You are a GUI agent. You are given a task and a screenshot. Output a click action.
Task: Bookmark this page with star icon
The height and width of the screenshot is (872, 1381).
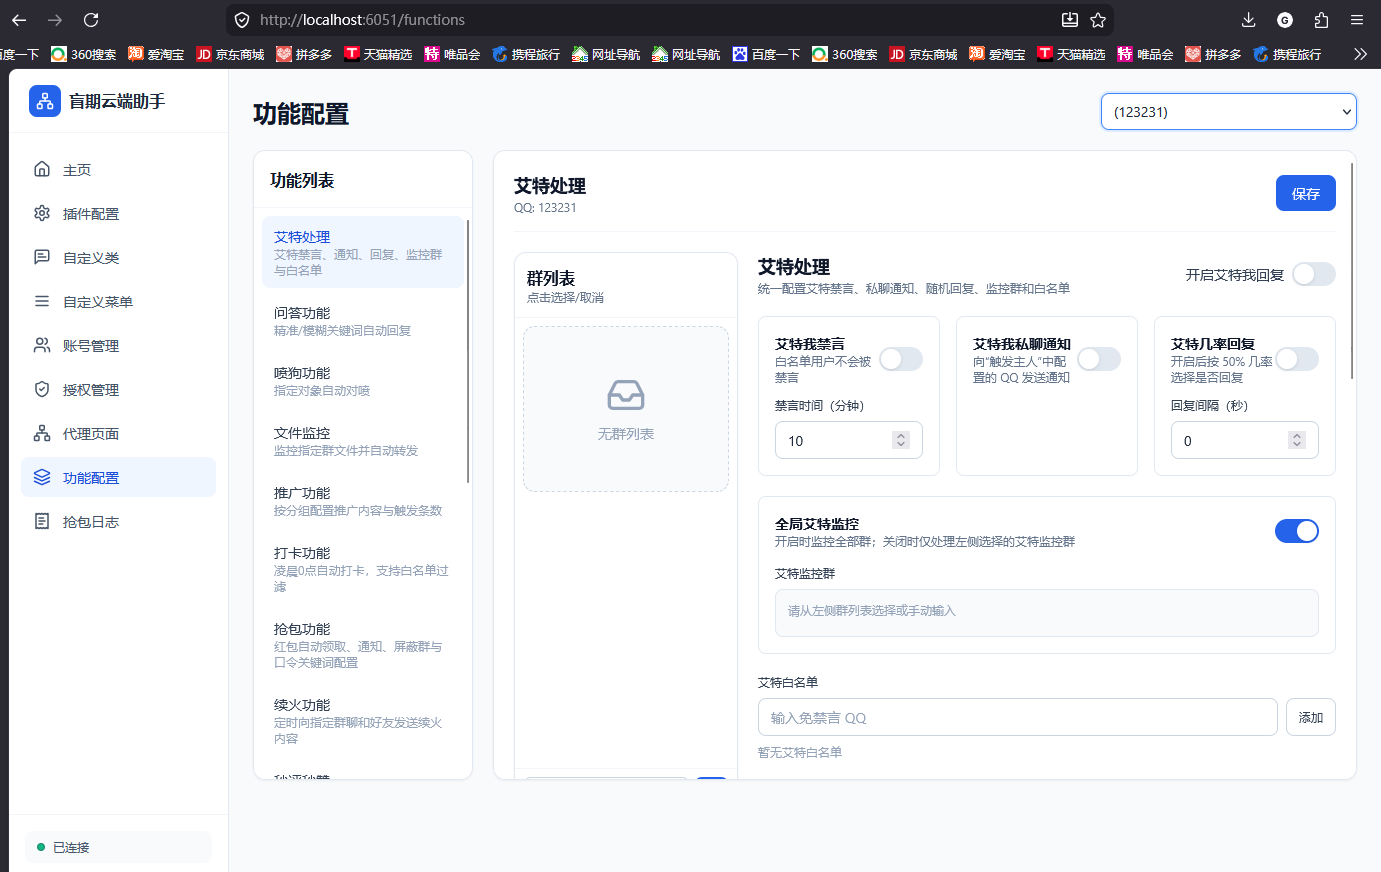1098,20
